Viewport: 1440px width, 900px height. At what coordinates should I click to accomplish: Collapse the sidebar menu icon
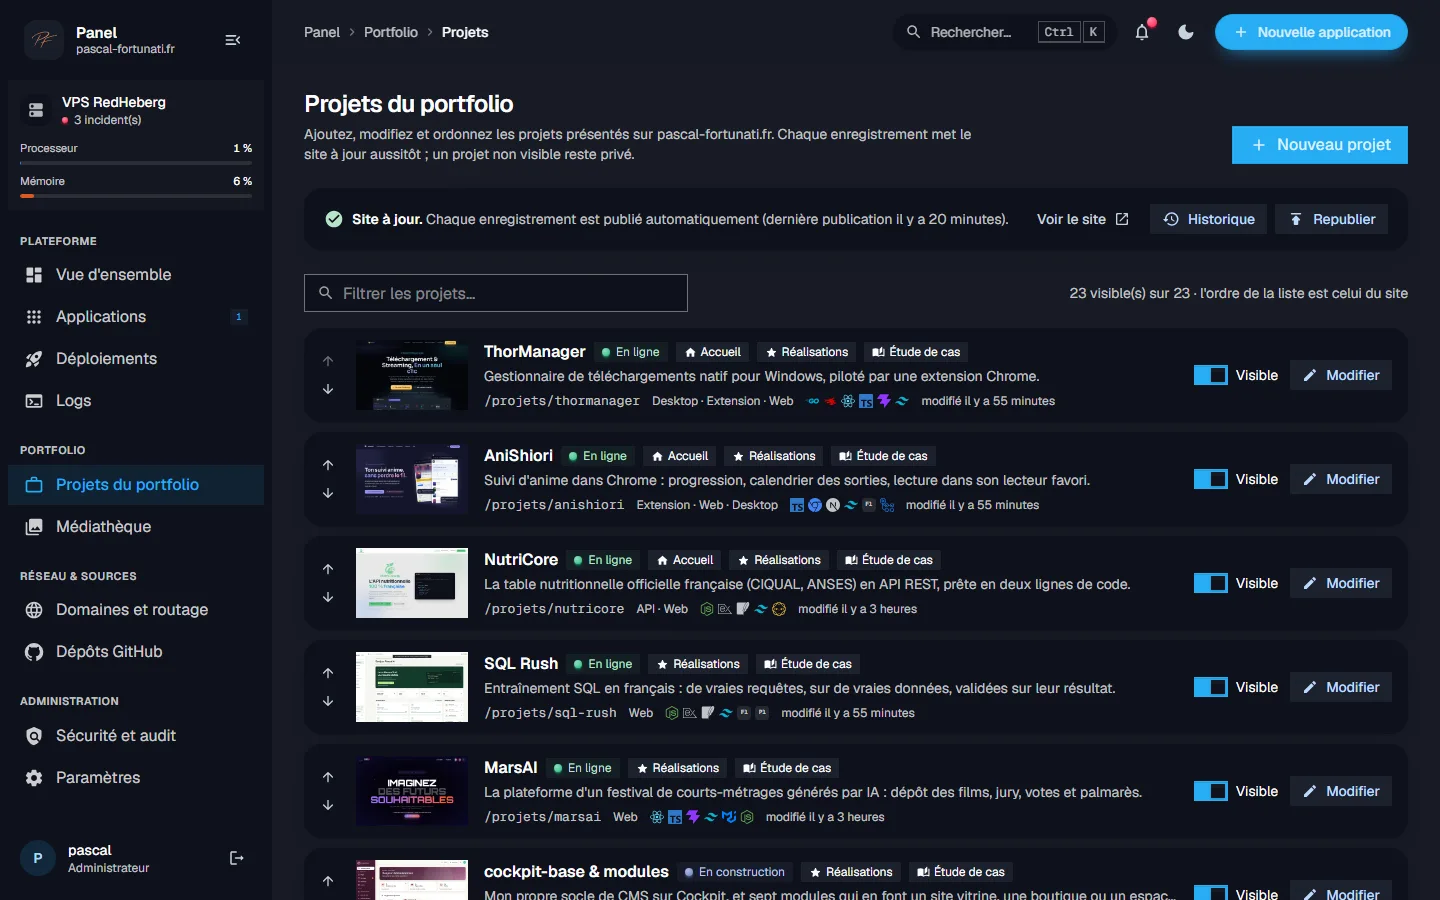(x=233, y=40)
